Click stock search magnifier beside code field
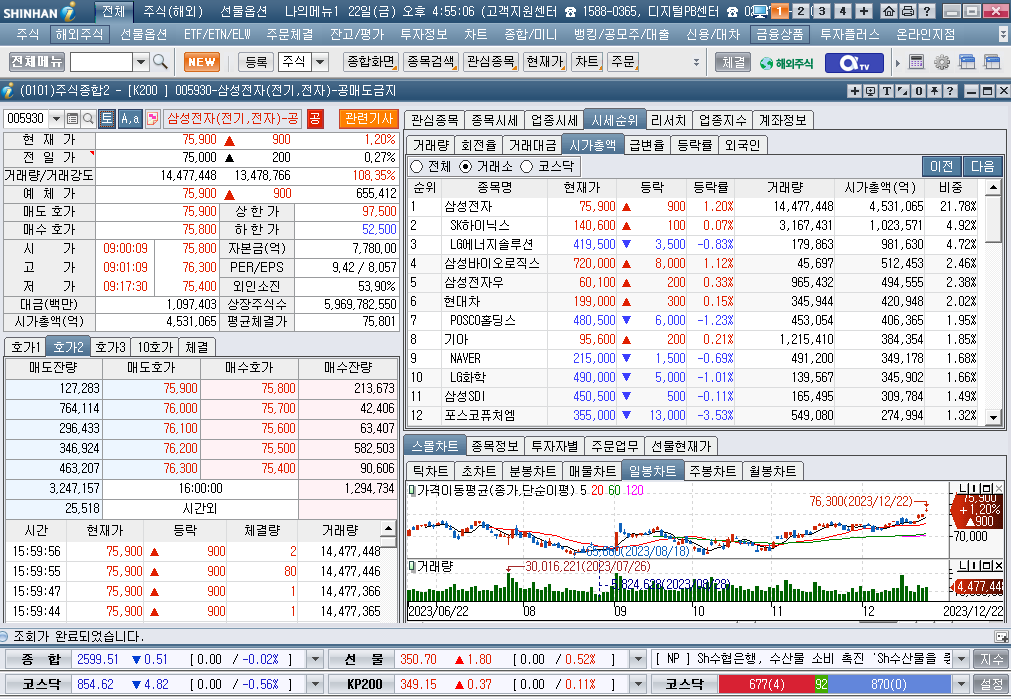Viewport: 1011px width, 699px height. (x=88, y=119)
